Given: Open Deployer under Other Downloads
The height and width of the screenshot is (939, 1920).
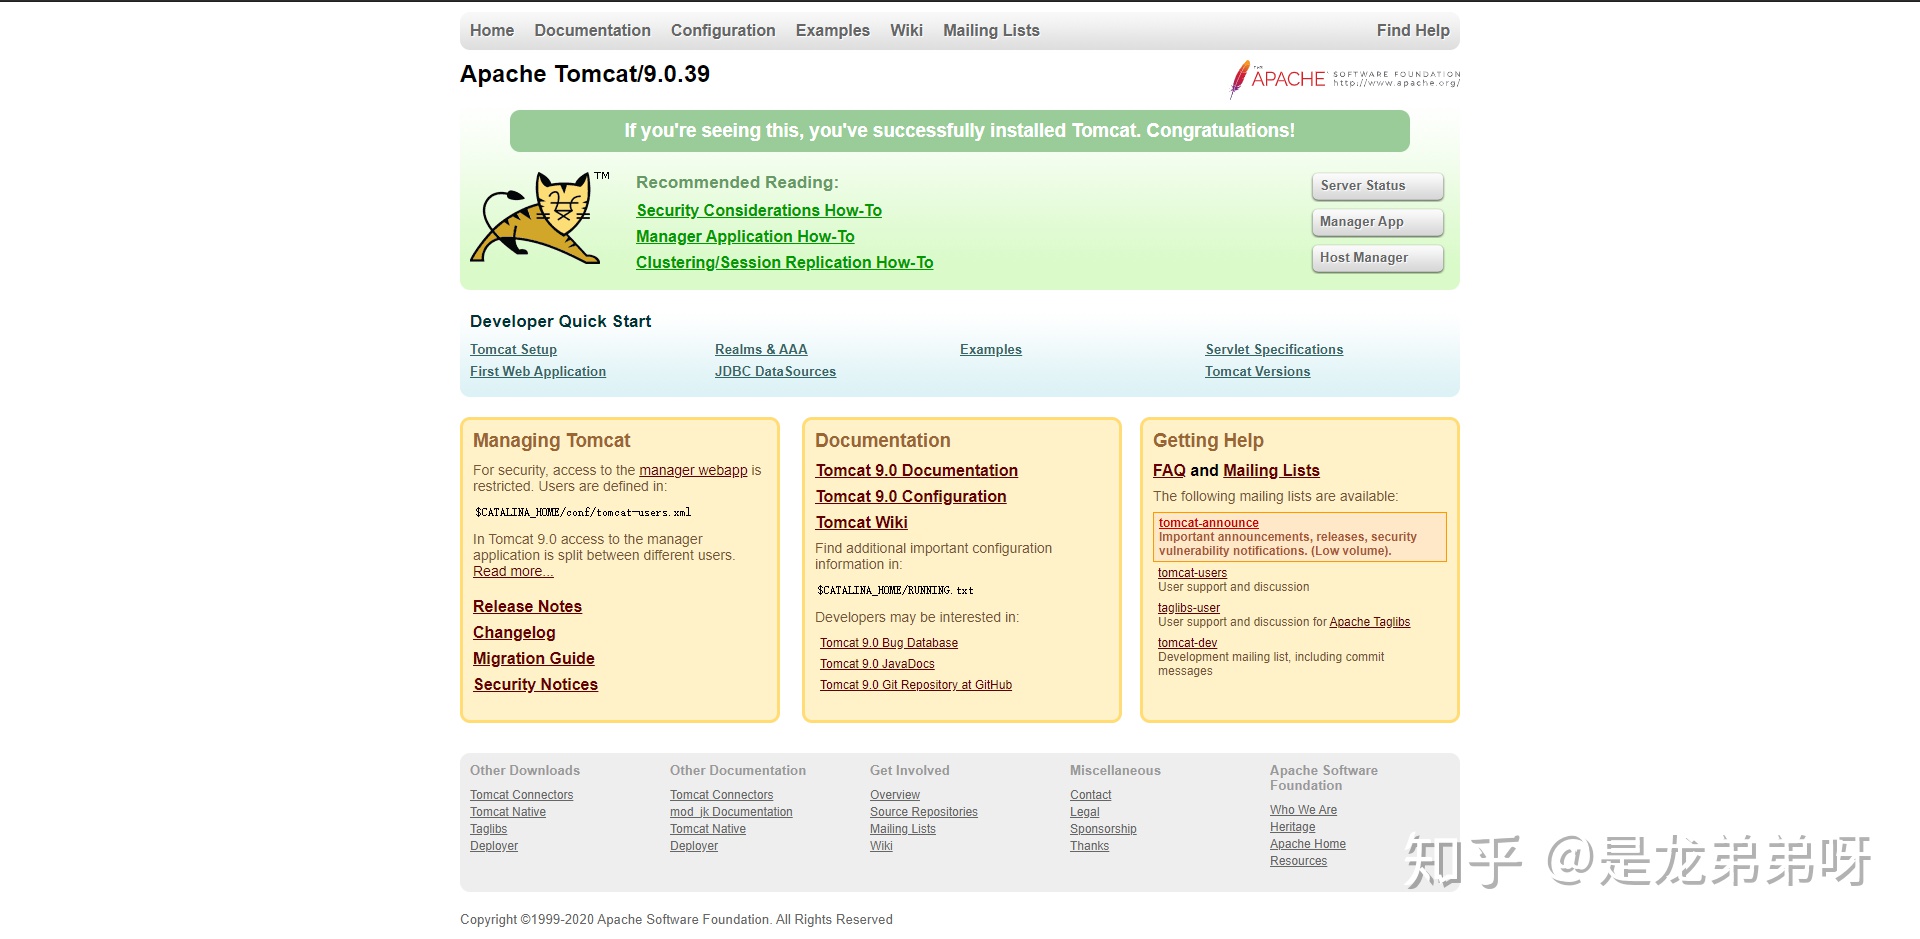Looking at the screenshot, I should click(494, 847).
